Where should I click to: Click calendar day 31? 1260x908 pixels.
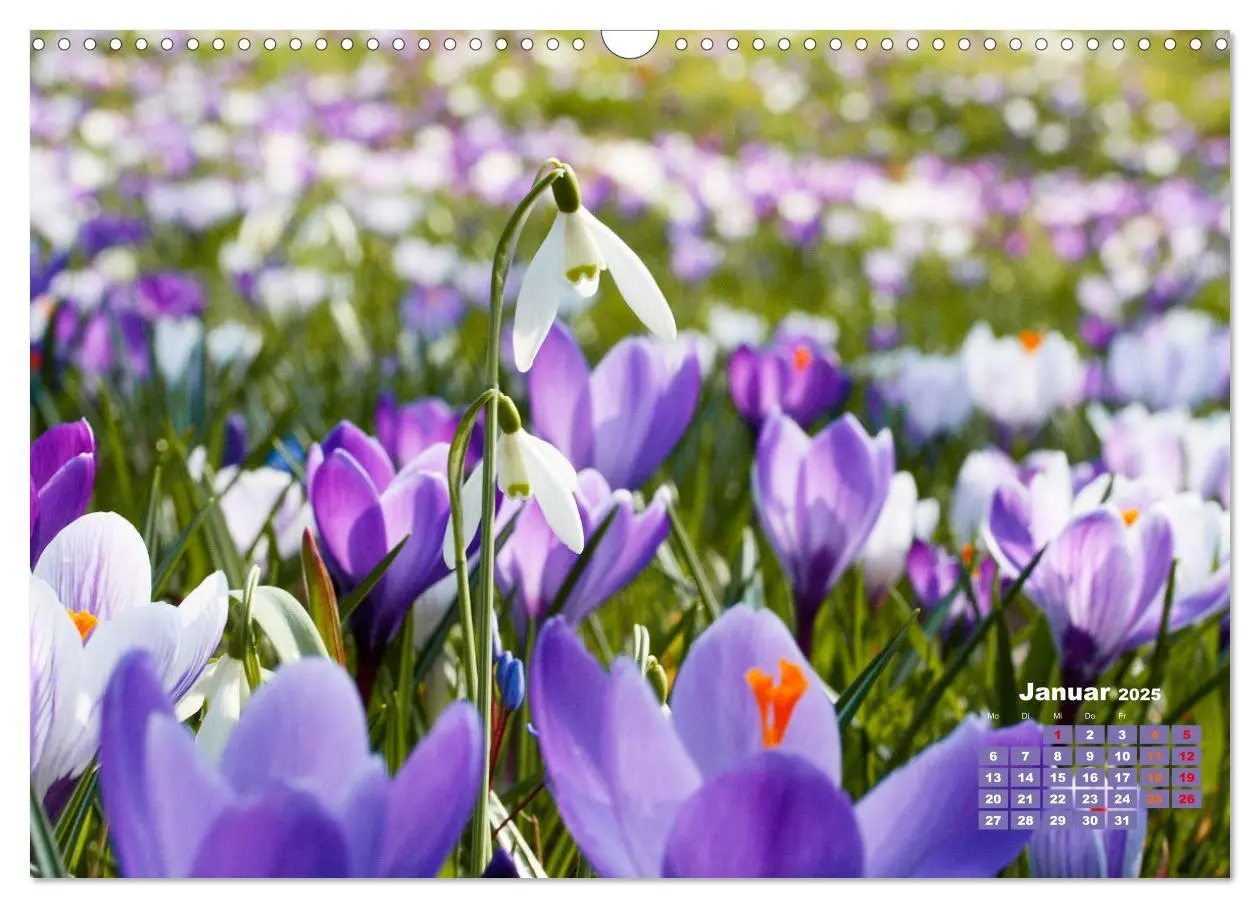(x=1122, y=820)
